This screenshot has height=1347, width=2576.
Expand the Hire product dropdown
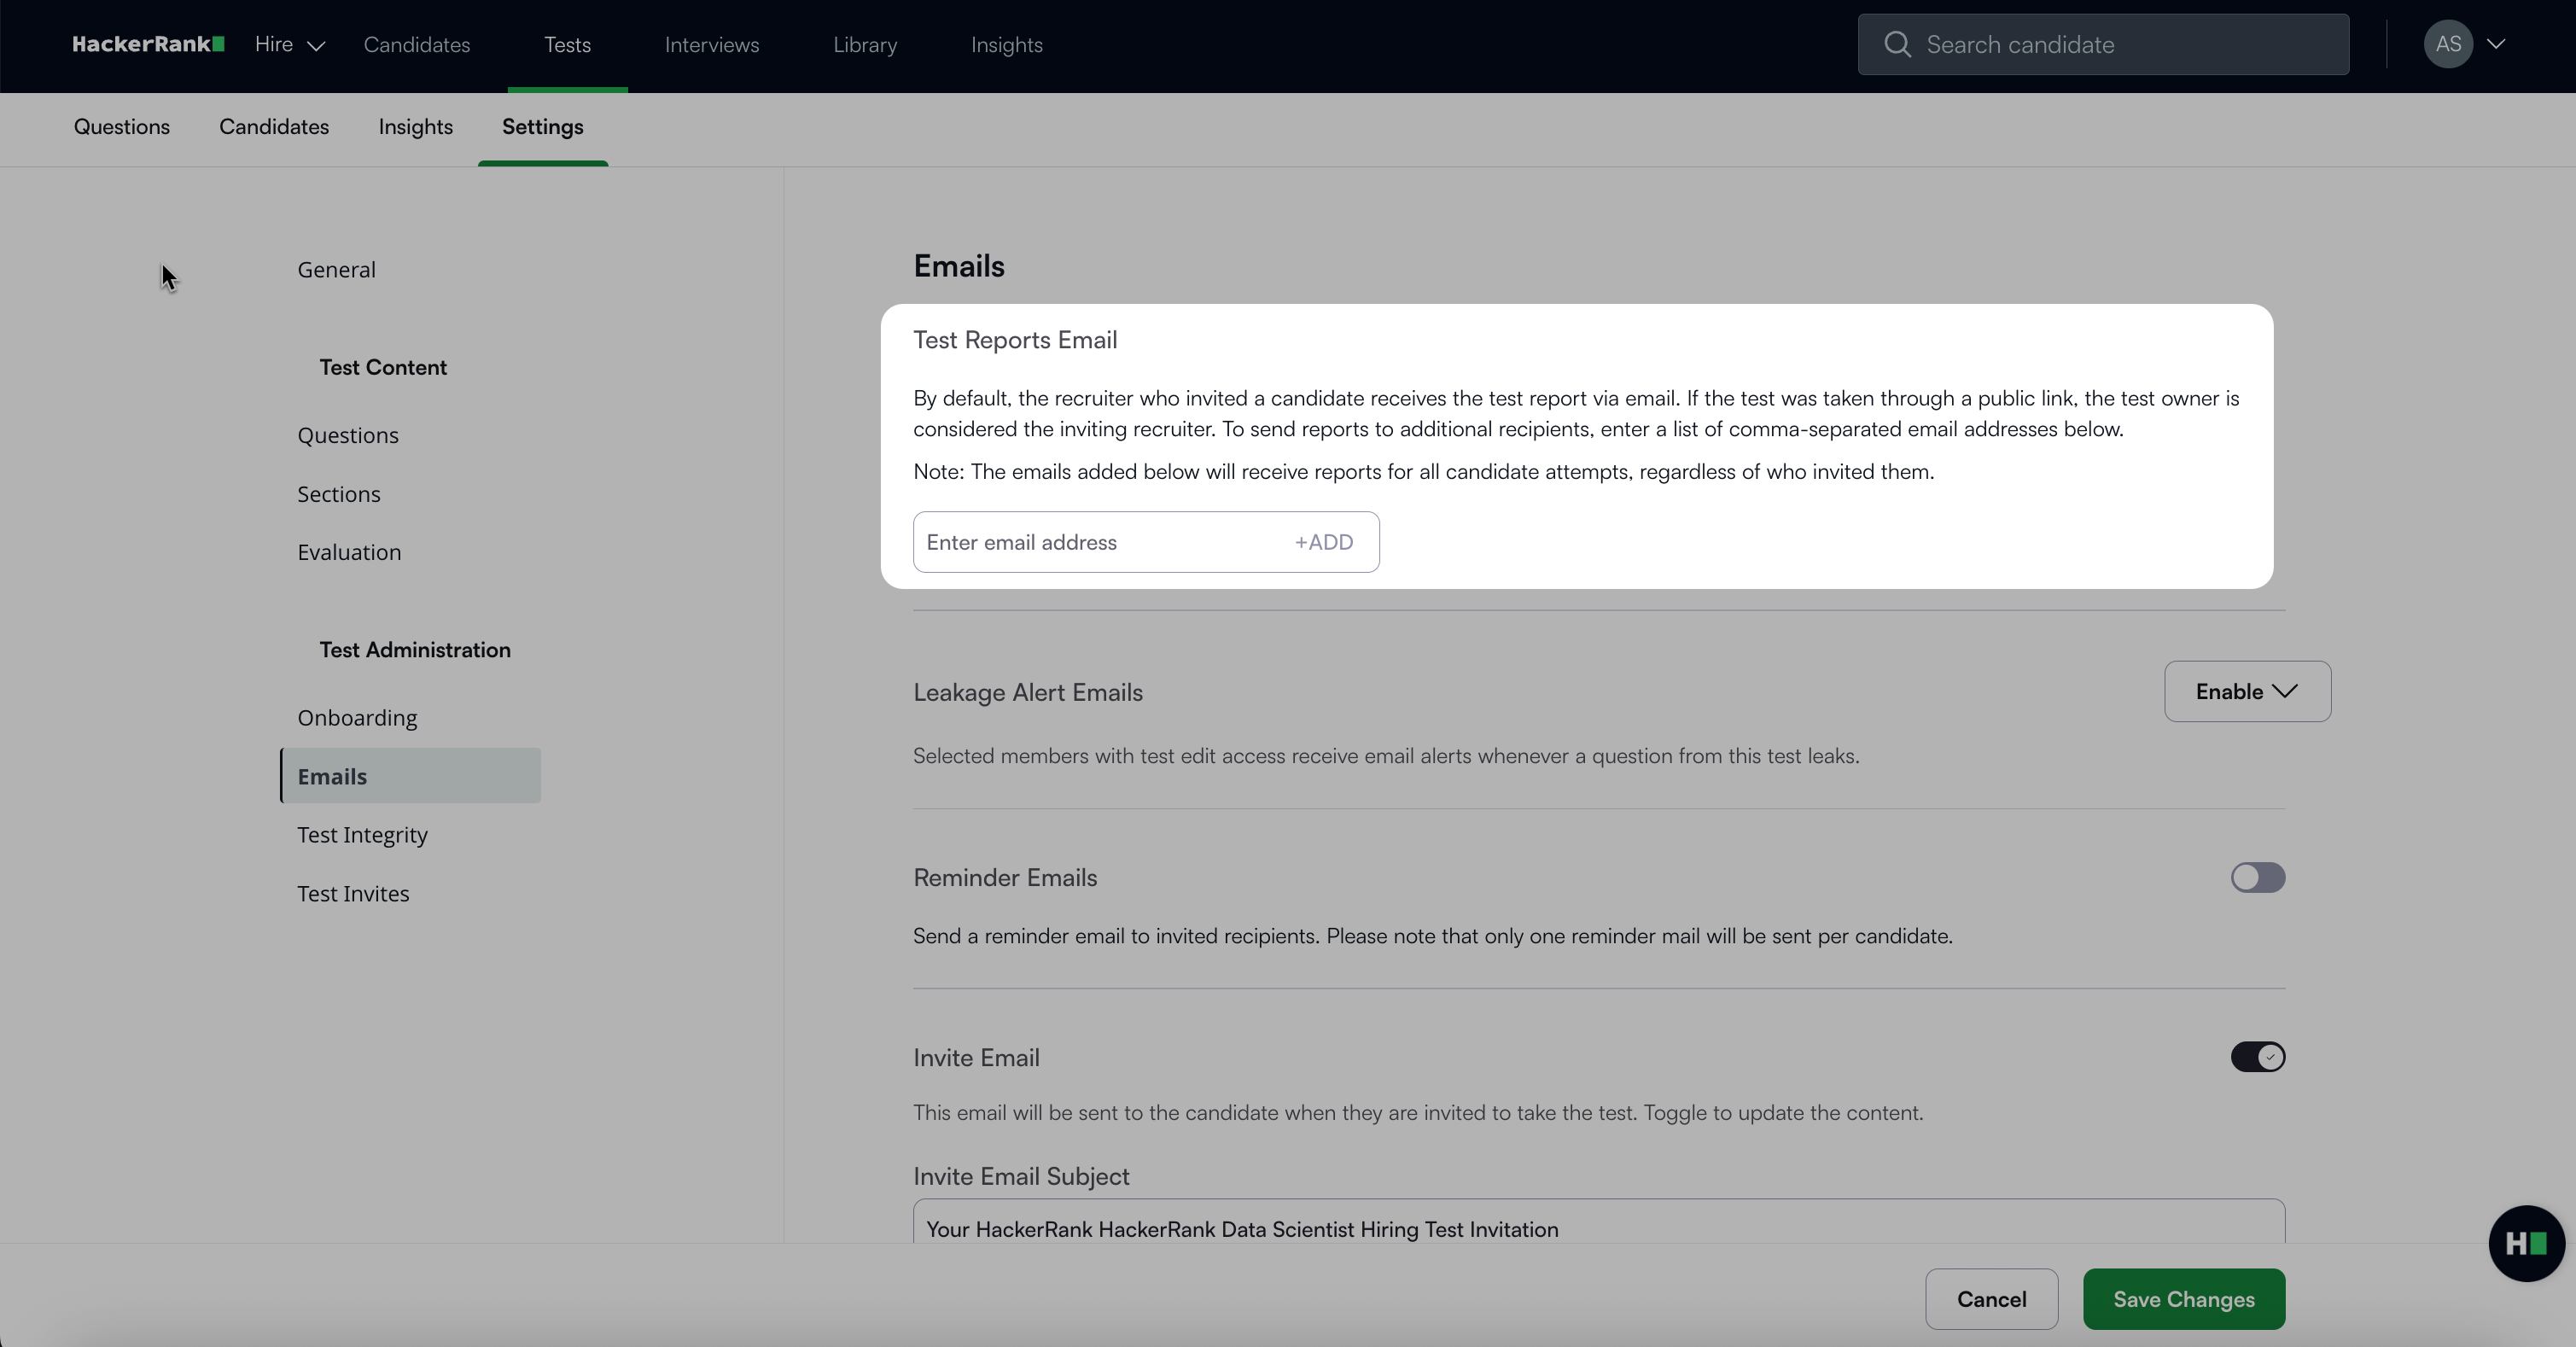point(289,45)
